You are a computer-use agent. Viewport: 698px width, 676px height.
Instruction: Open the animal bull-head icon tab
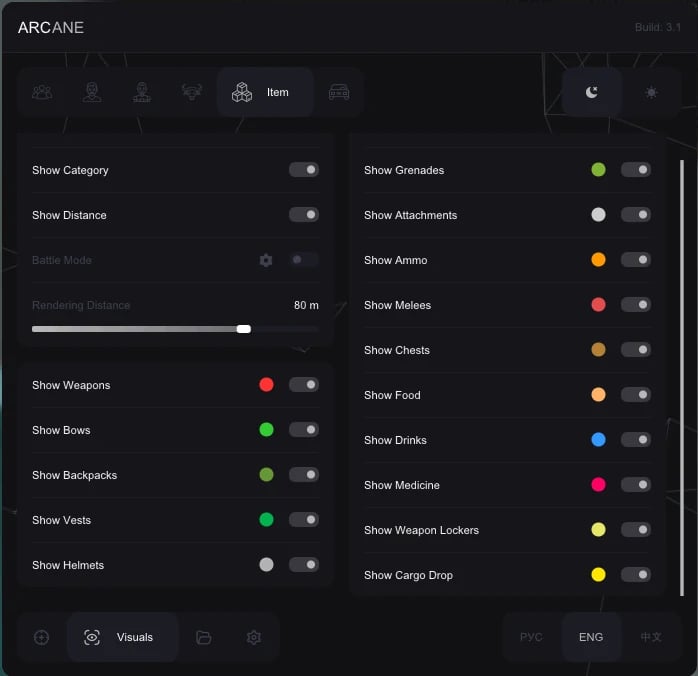(x=192, y=92)
